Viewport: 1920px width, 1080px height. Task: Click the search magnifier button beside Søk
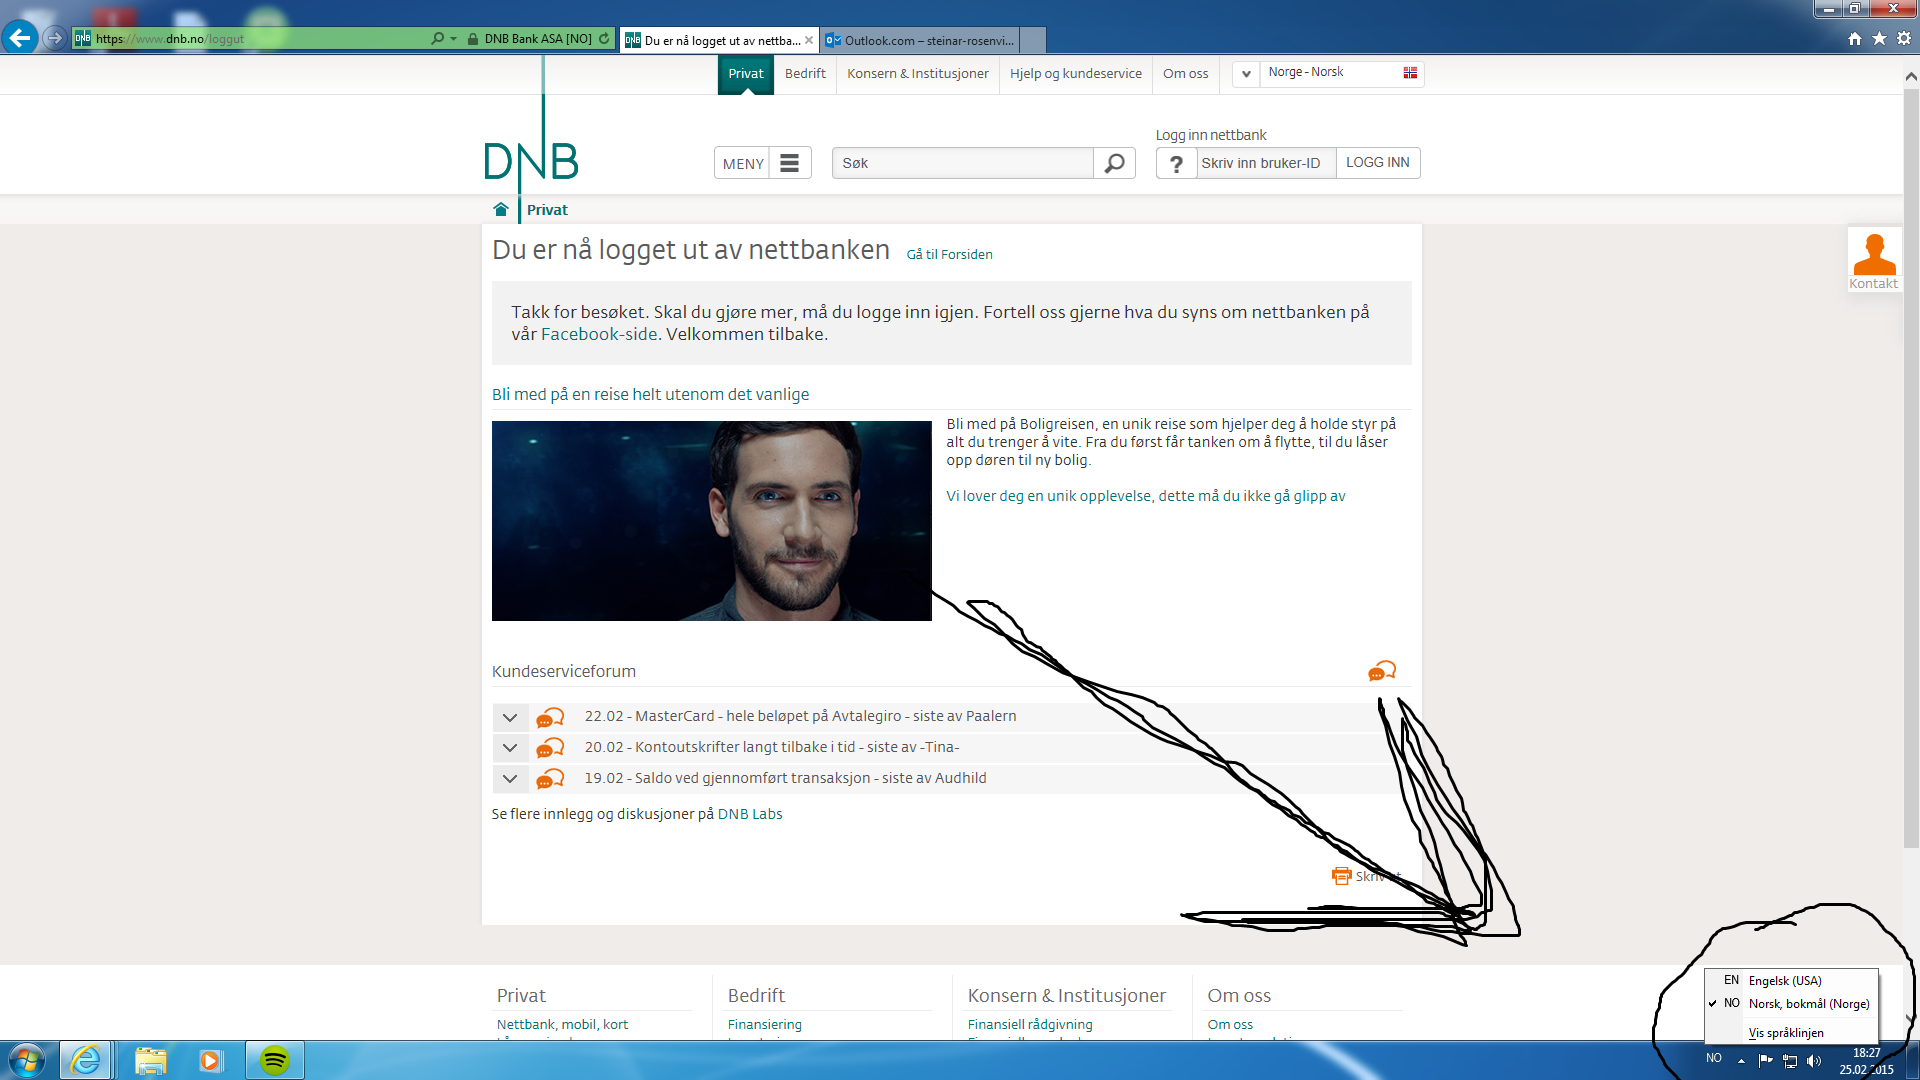tap(1114, 163)
